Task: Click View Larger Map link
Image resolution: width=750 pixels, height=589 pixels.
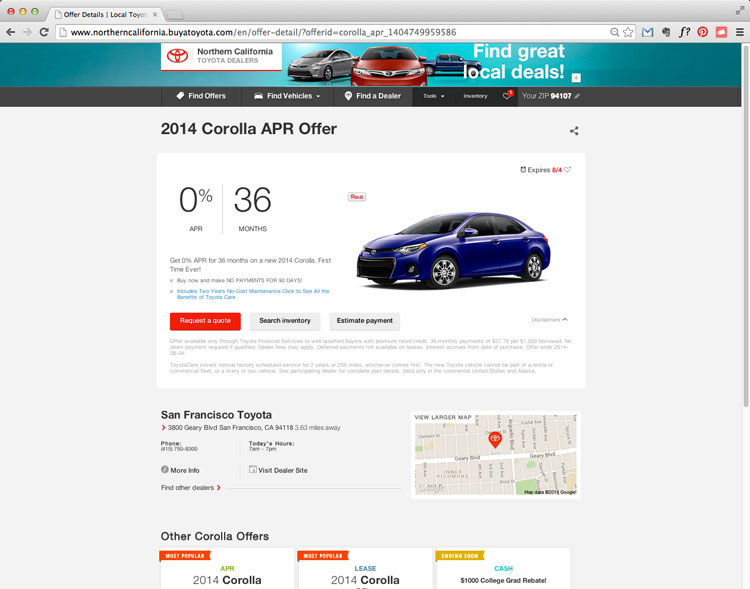Action: [x=443, y=417]
